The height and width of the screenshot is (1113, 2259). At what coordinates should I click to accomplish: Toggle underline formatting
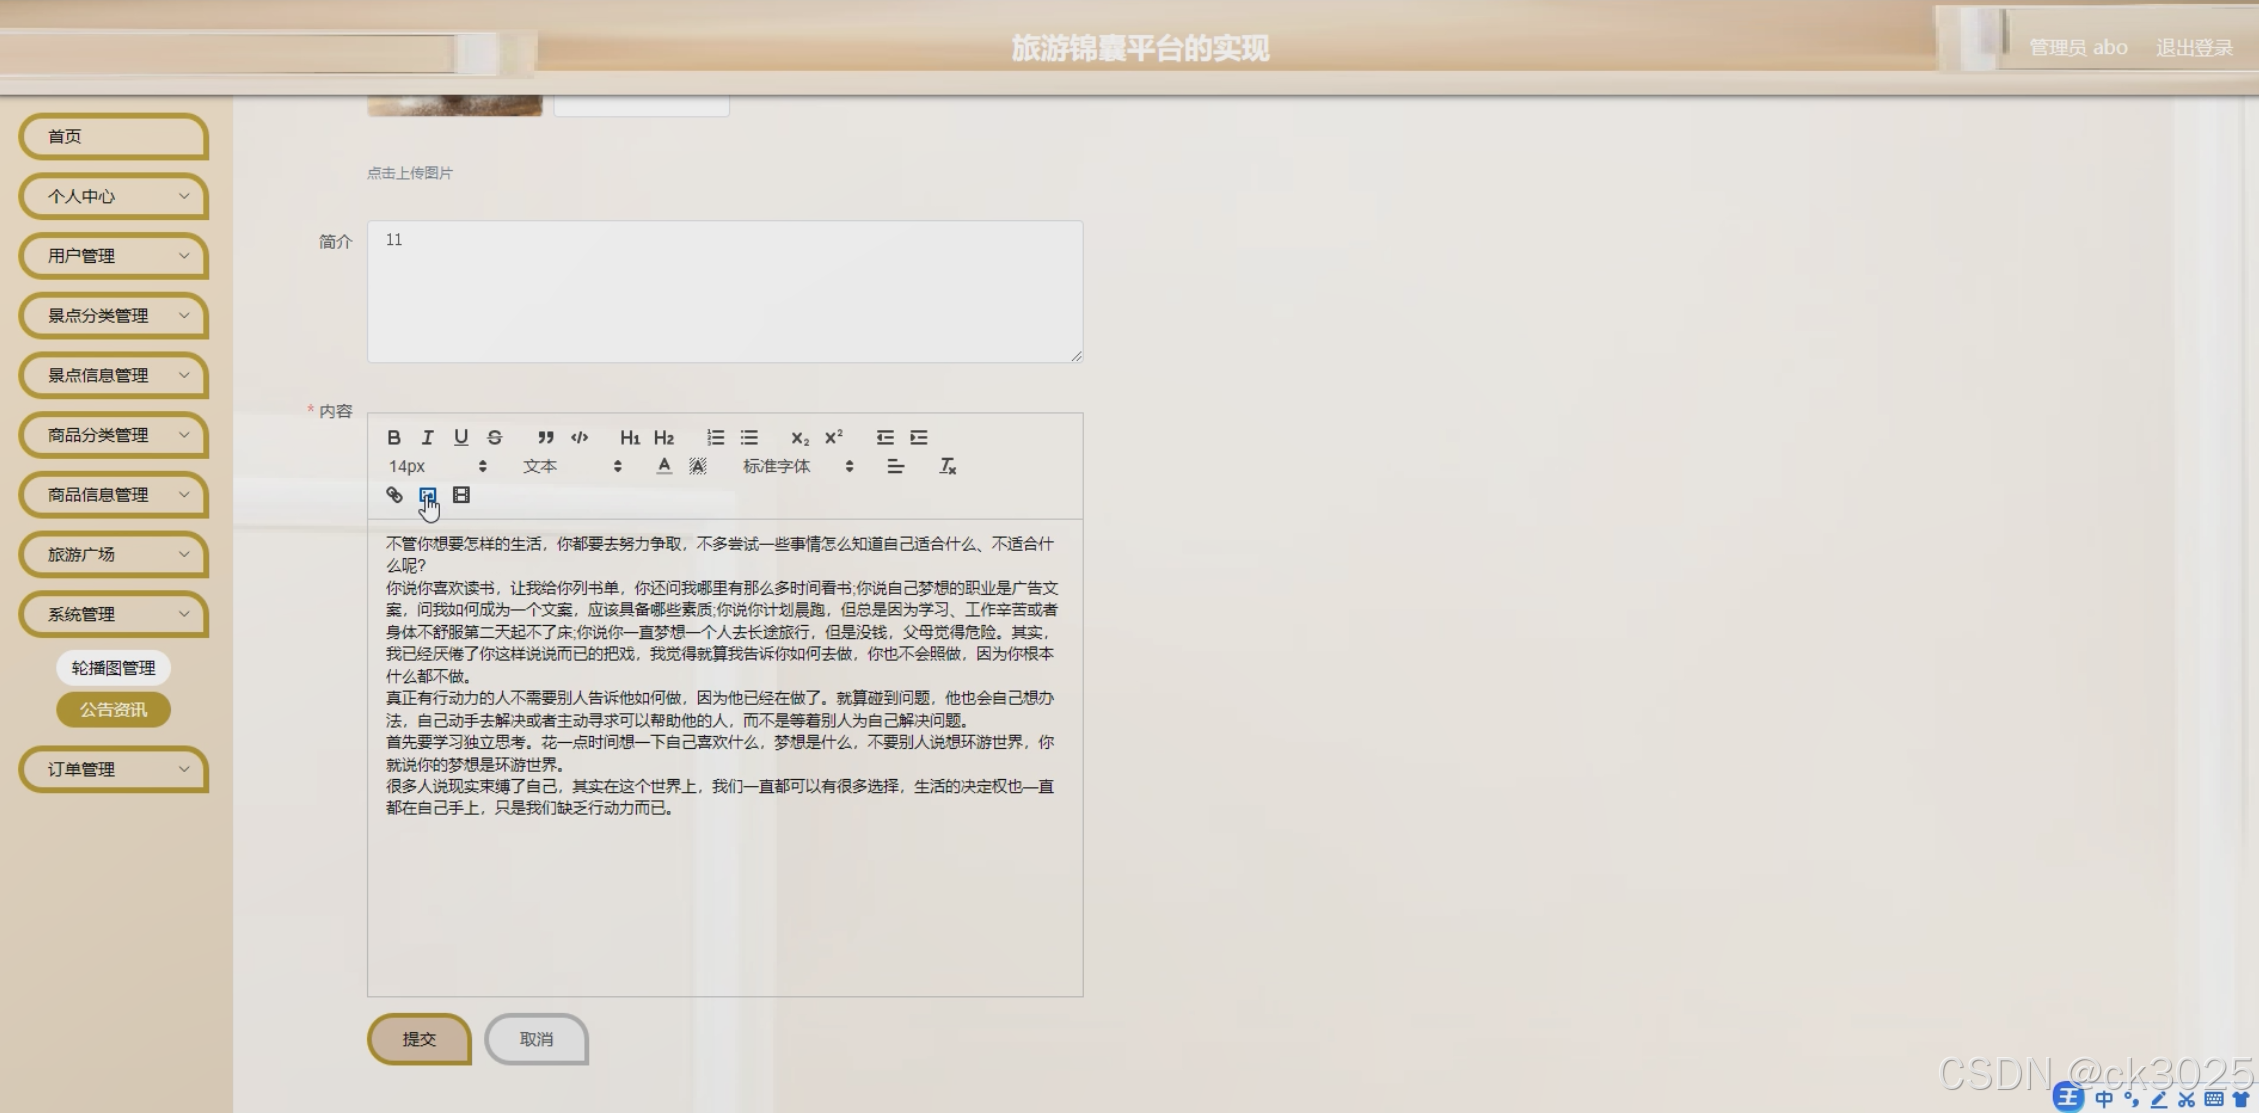(460, 437)
